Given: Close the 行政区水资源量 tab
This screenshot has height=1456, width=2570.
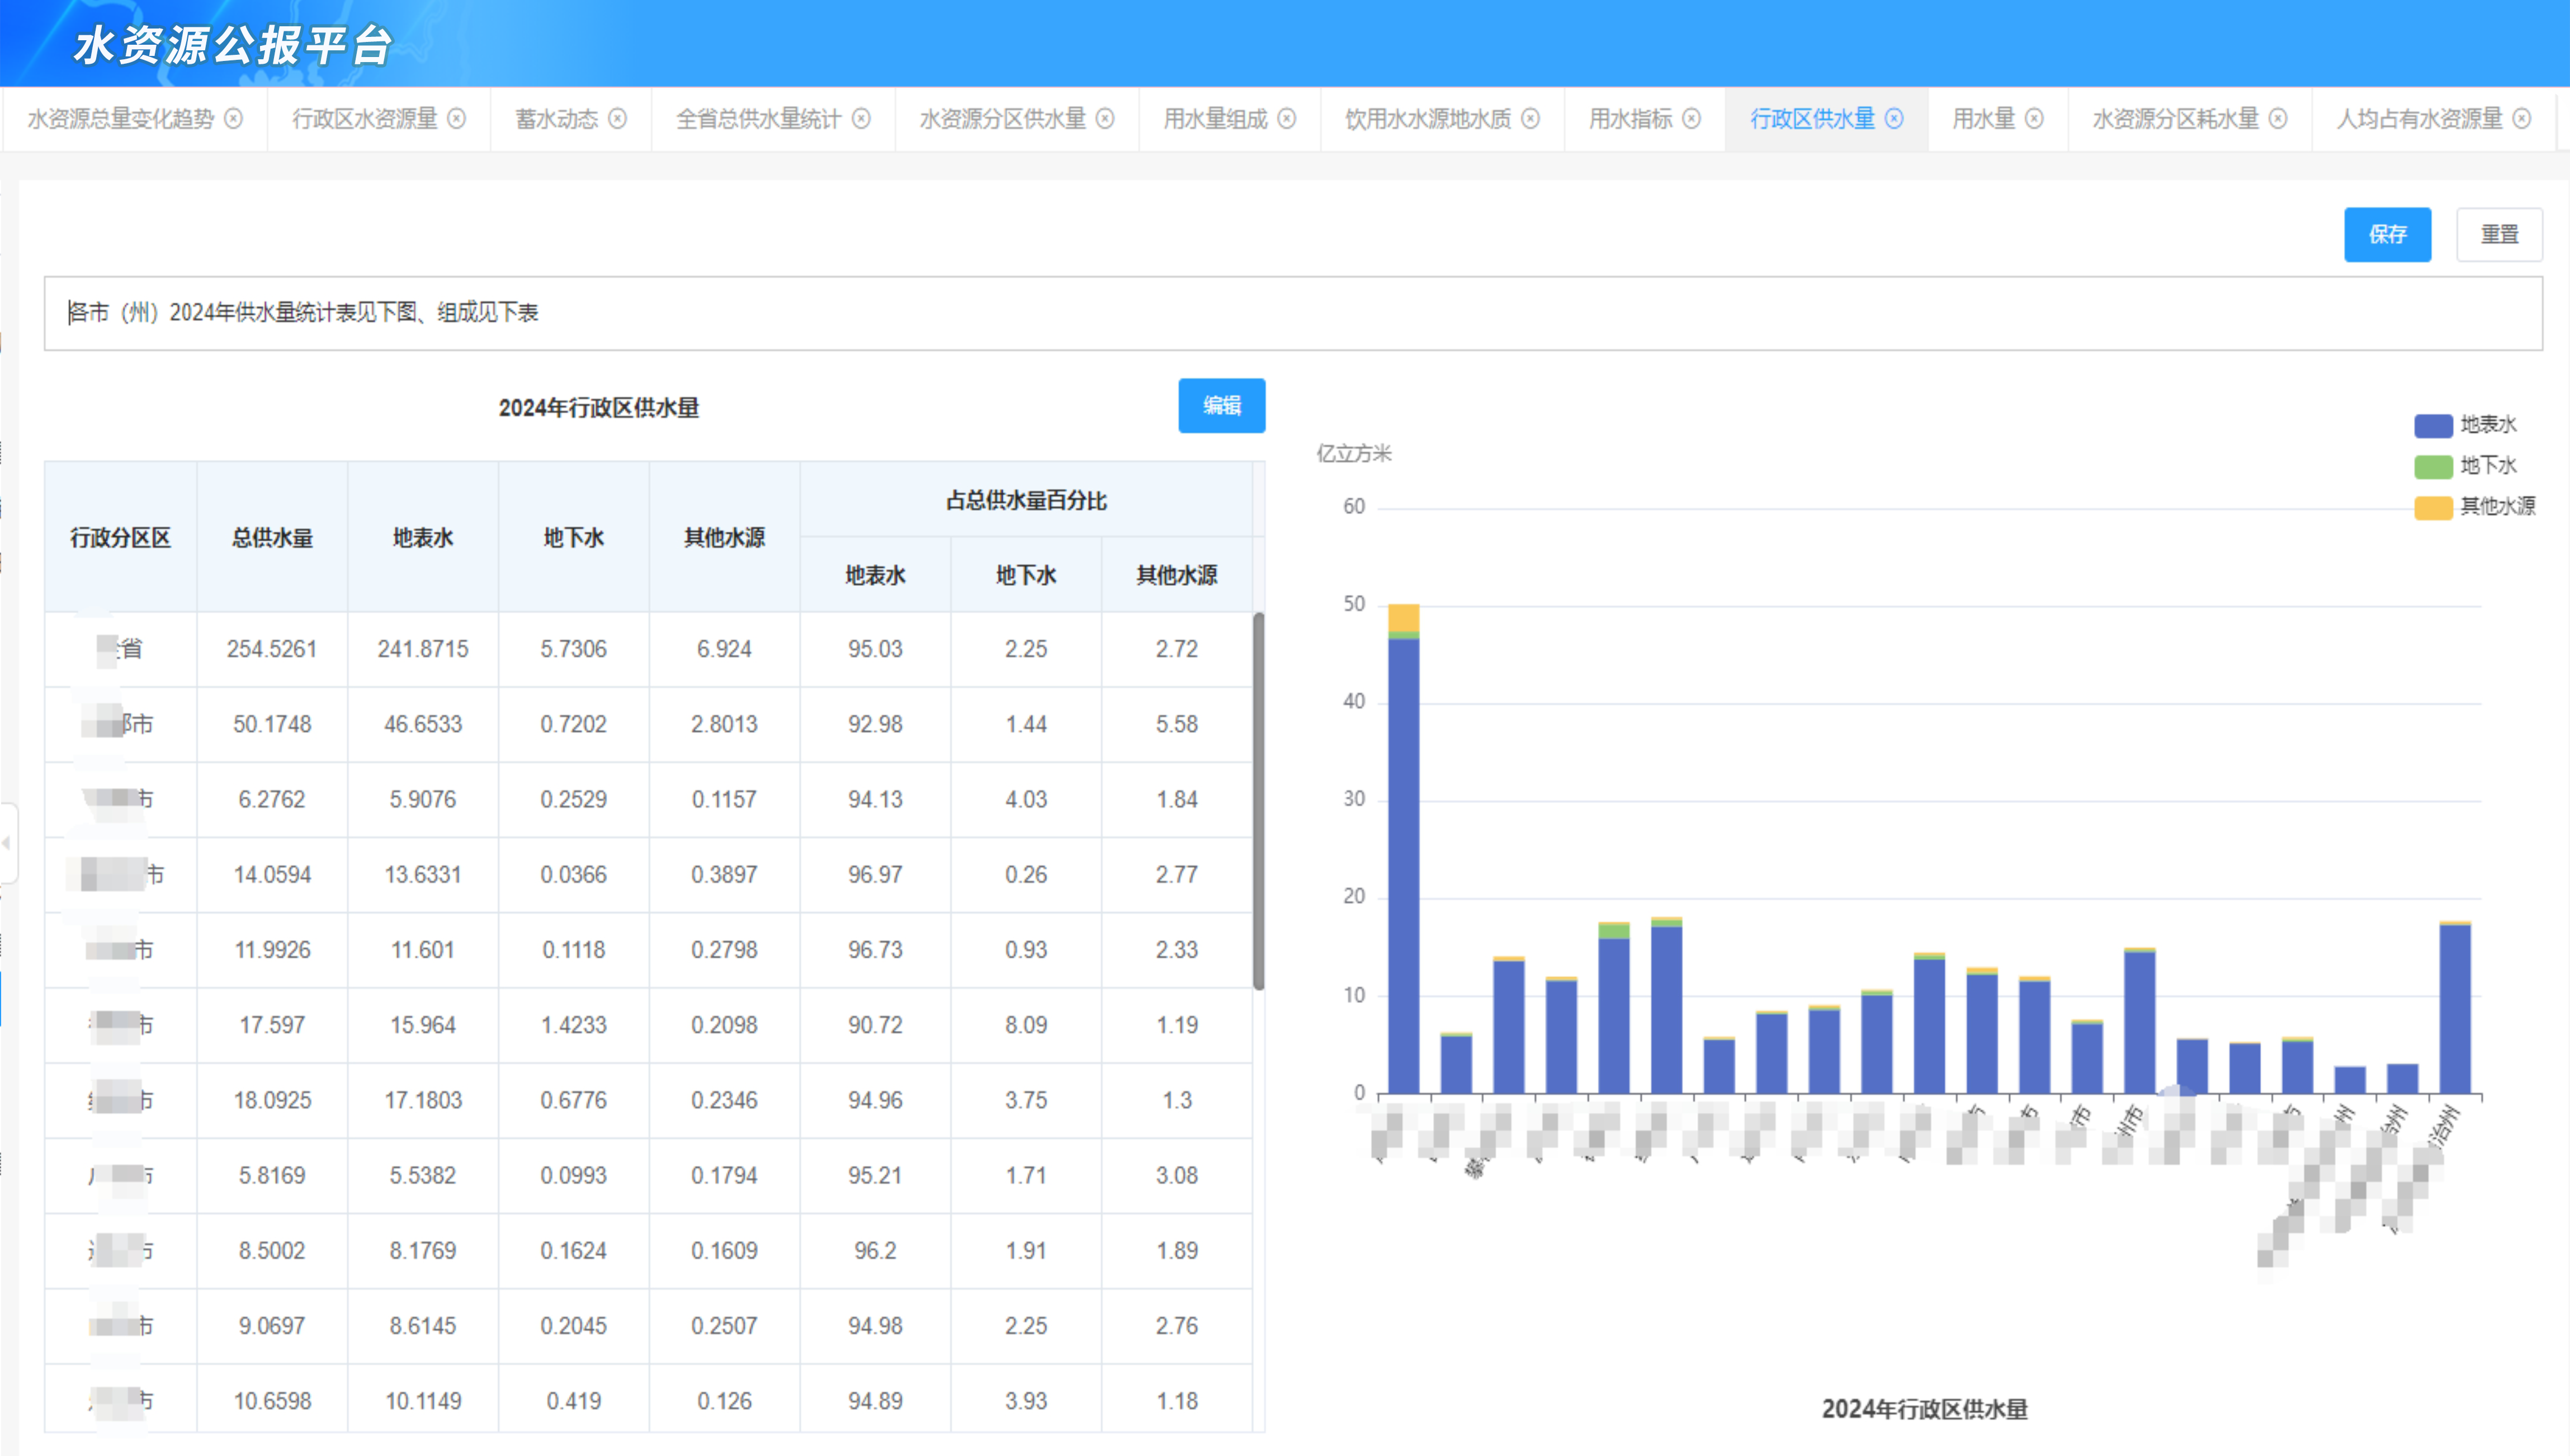Looking at the screenshot, I should 456,119.
